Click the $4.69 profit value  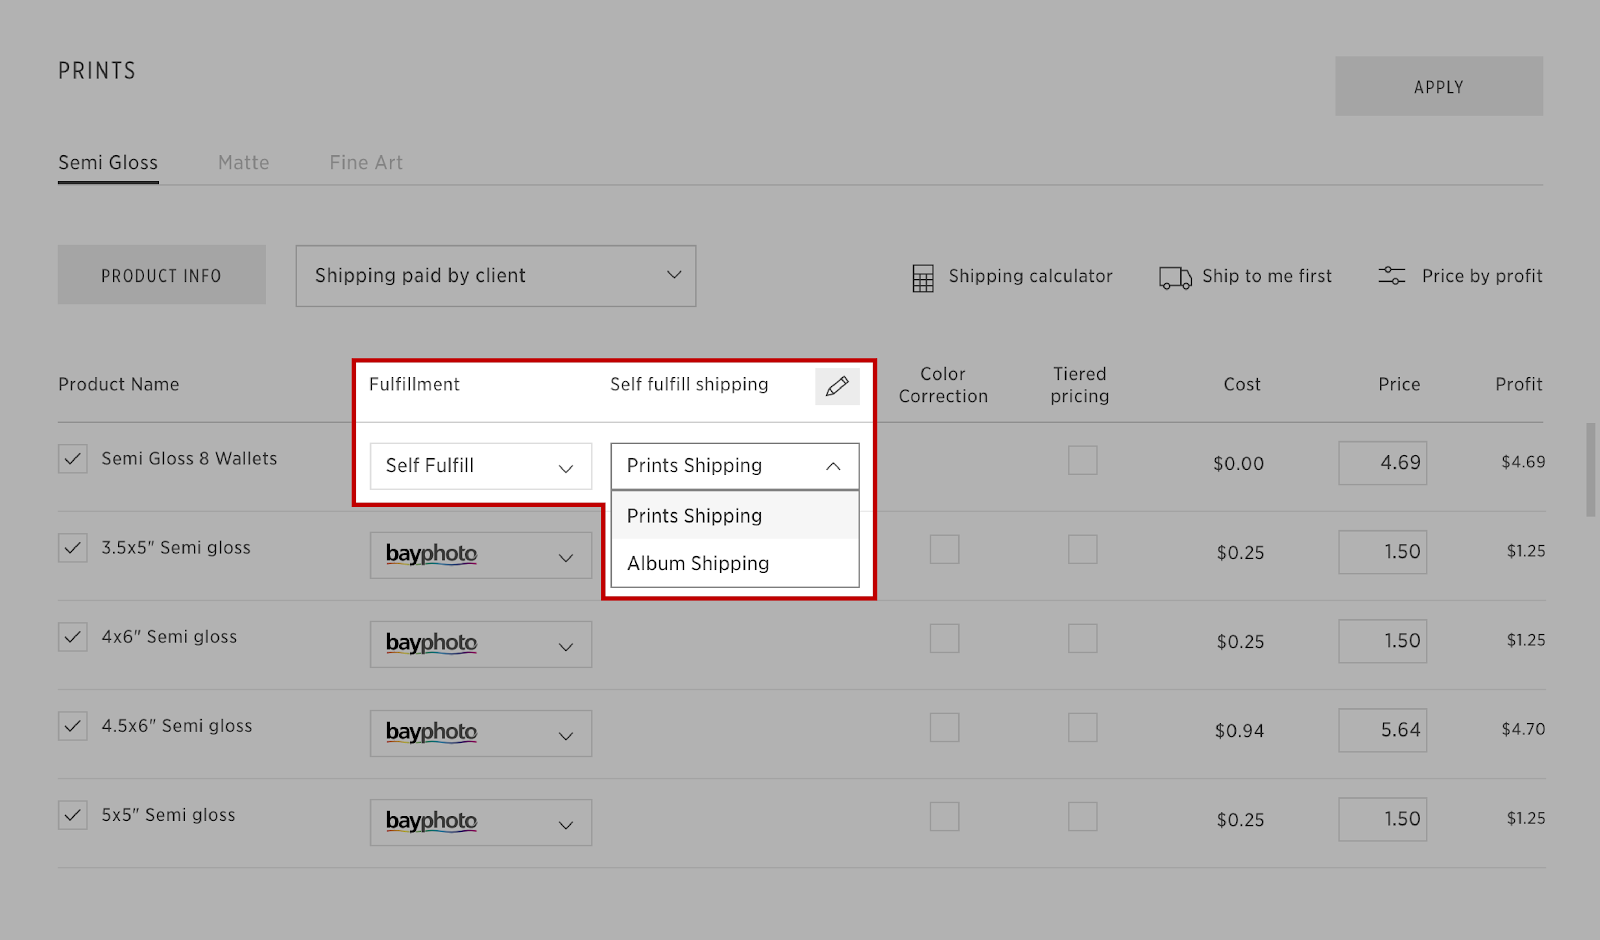coord(1523,462)
